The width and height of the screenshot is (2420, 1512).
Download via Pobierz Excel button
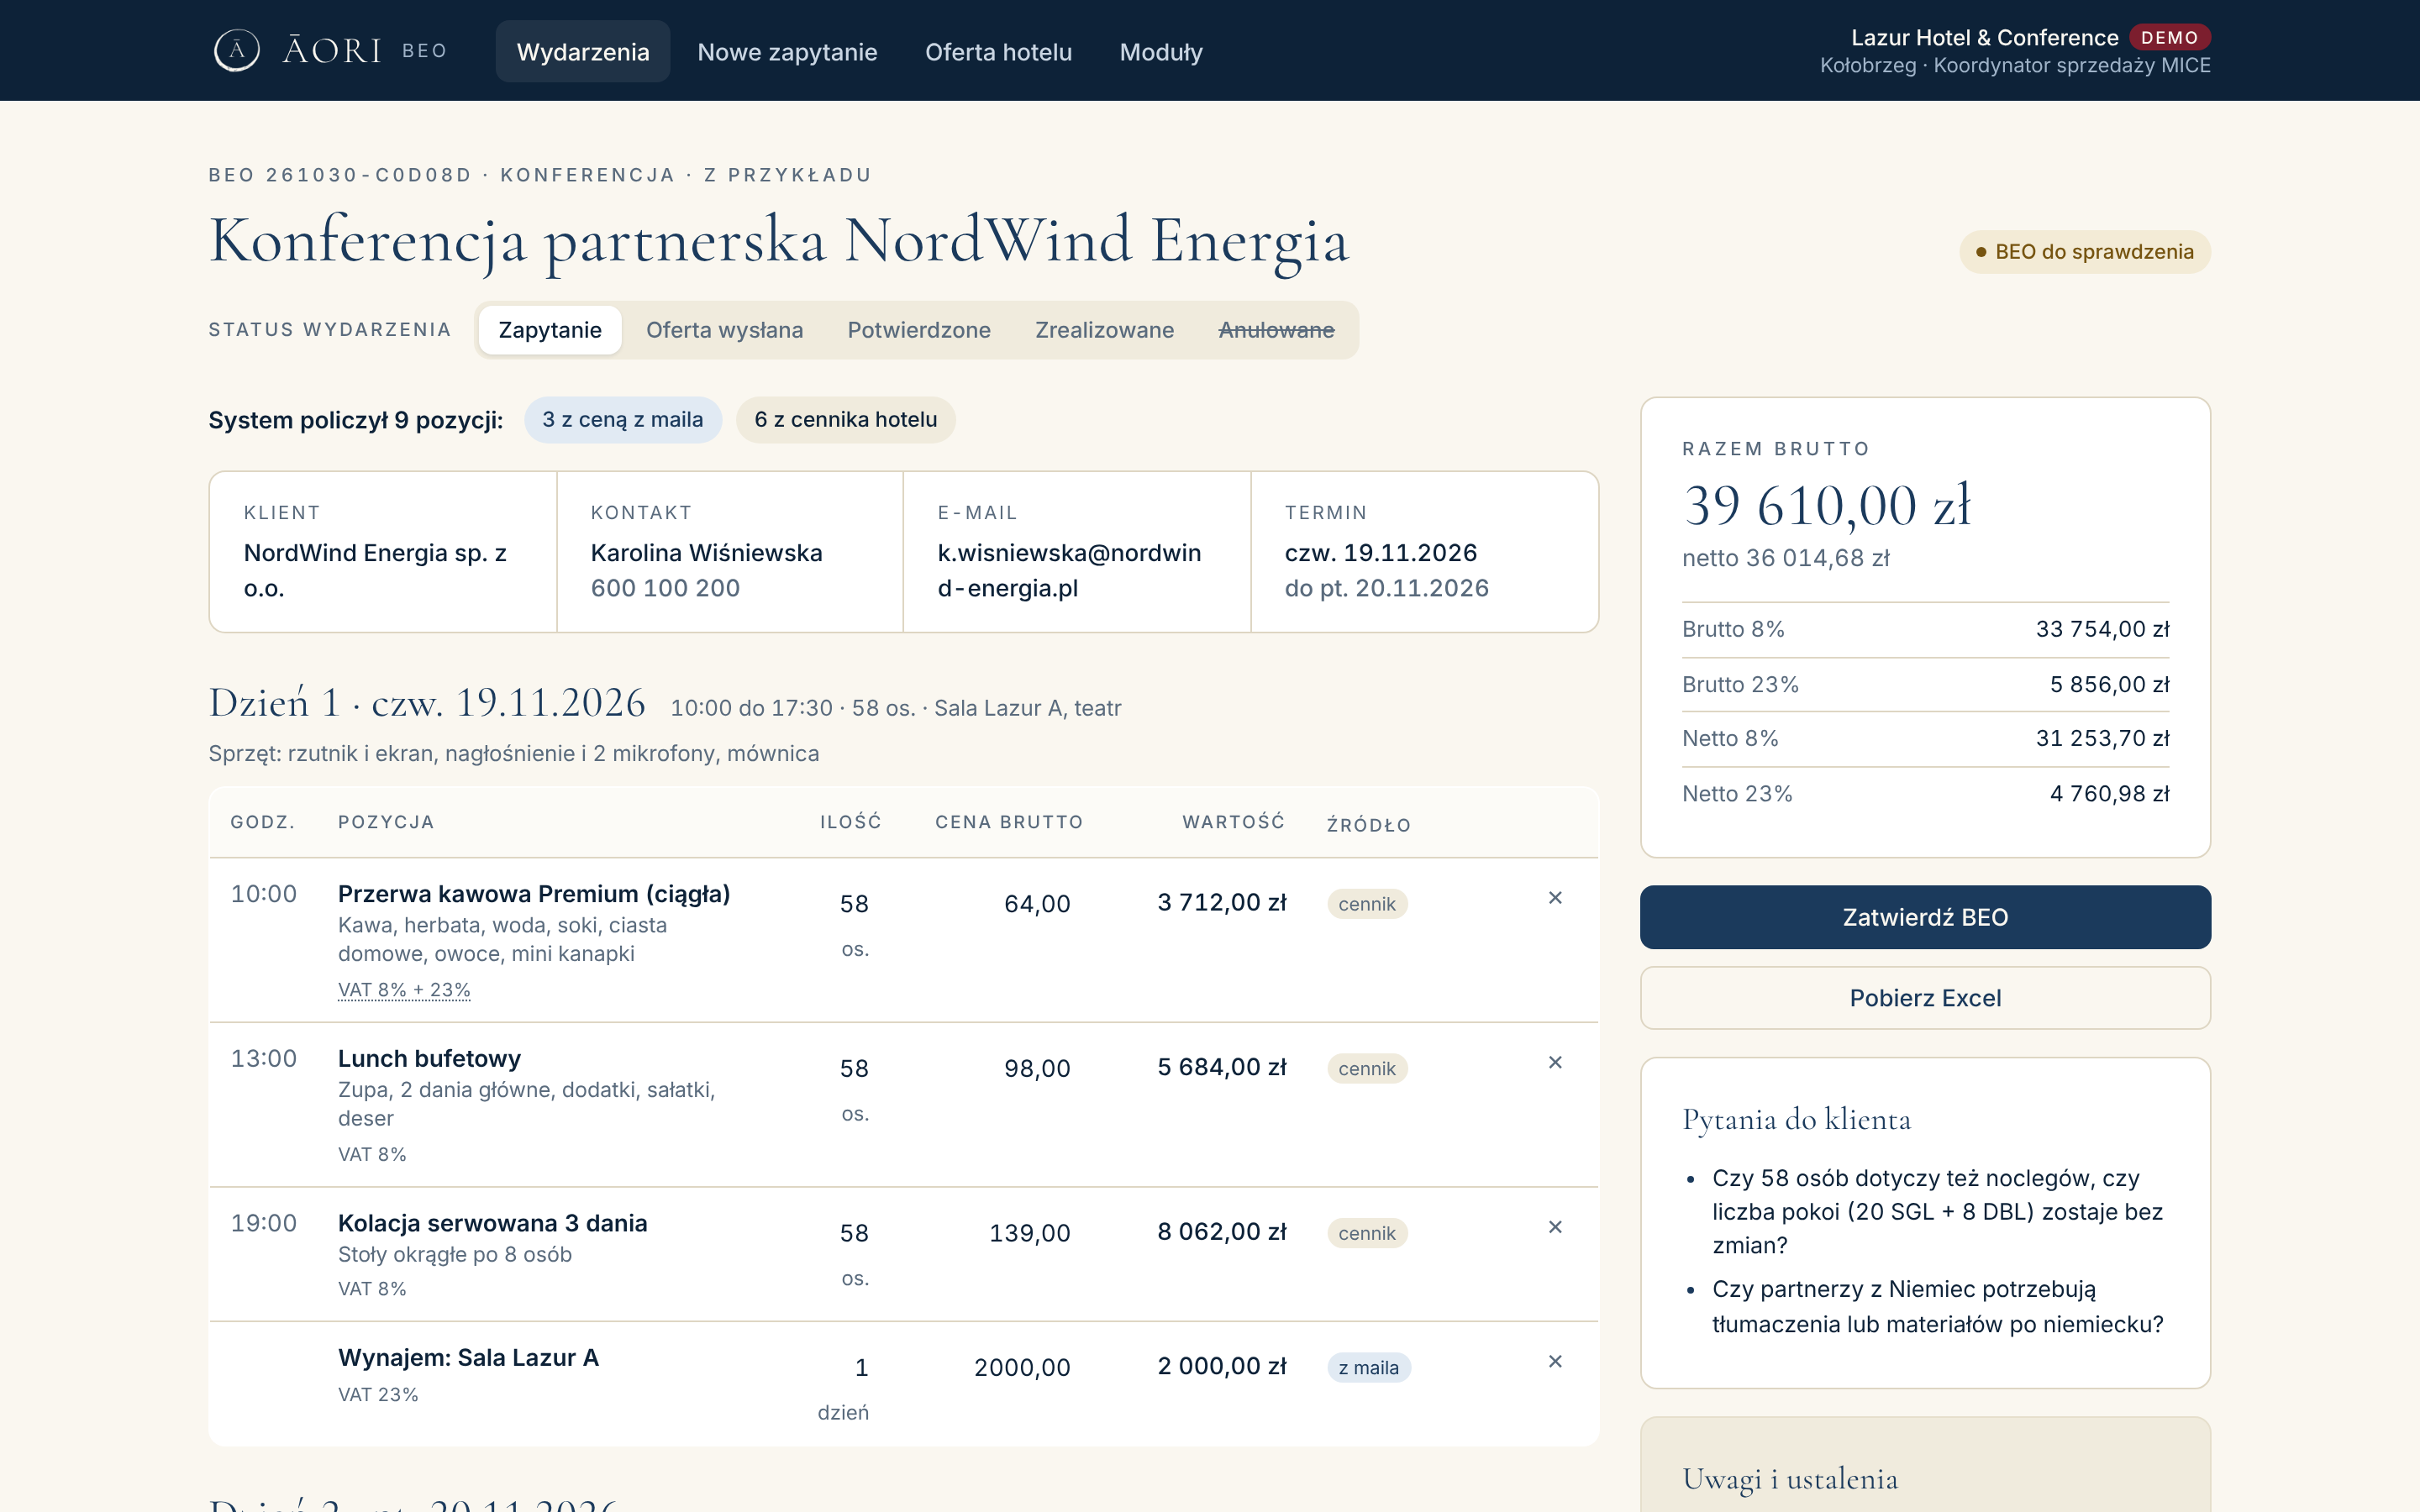click(x=1925, y=998)
